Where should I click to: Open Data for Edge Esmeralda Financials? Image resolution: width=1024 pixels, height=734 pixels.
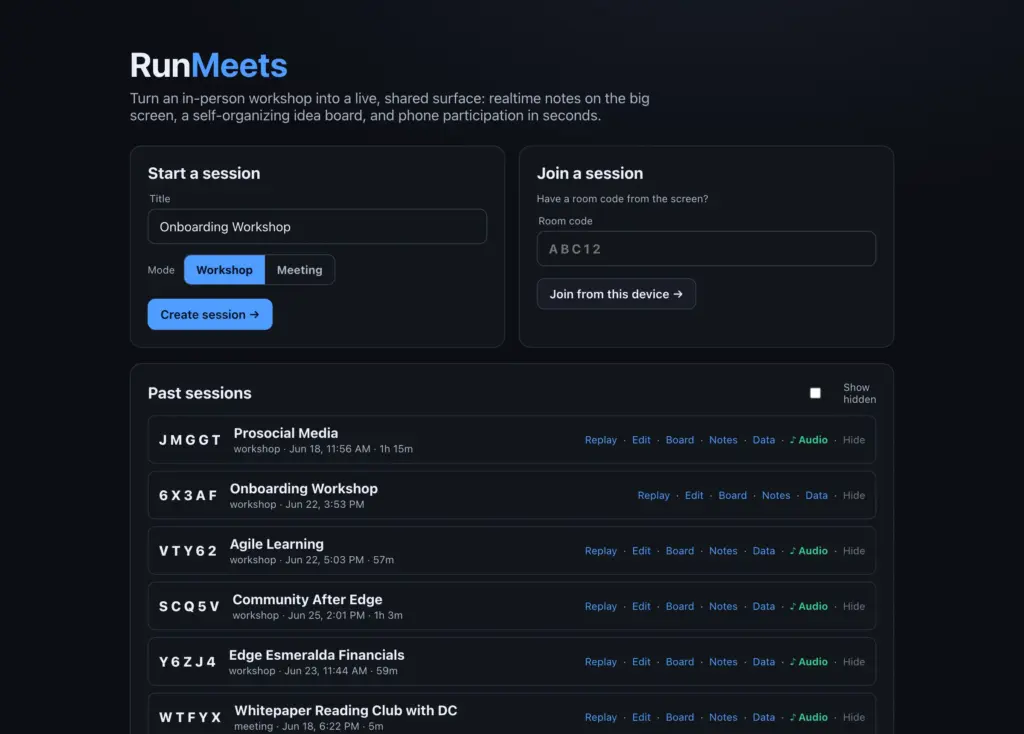click(763, 662)
